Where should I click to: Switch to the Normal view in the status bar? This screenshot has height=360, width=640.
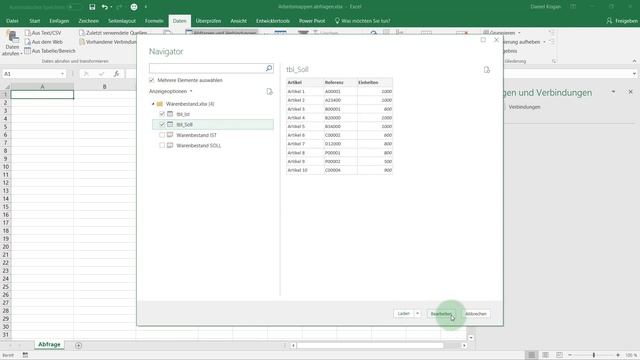coord(531,355)
